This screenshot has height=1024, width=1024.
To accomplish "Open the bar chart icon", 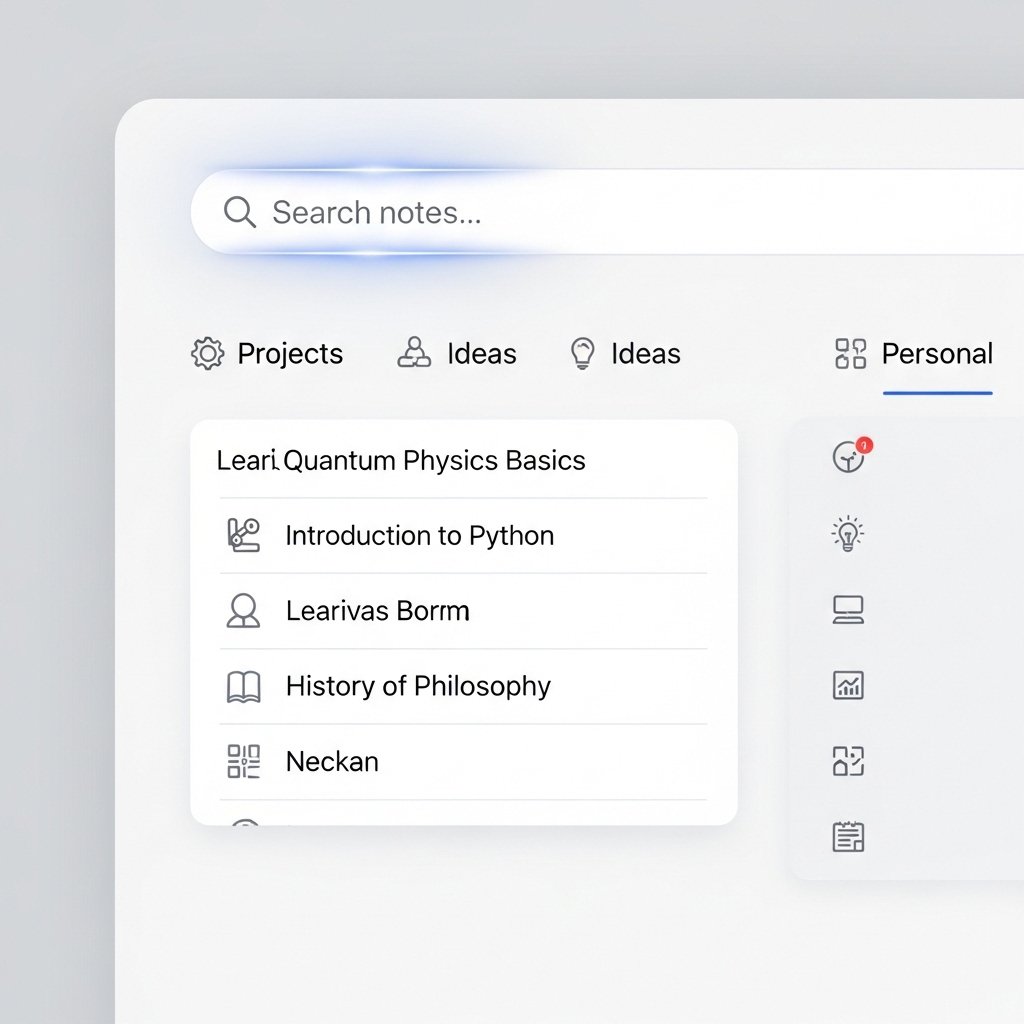I will 848,686.
